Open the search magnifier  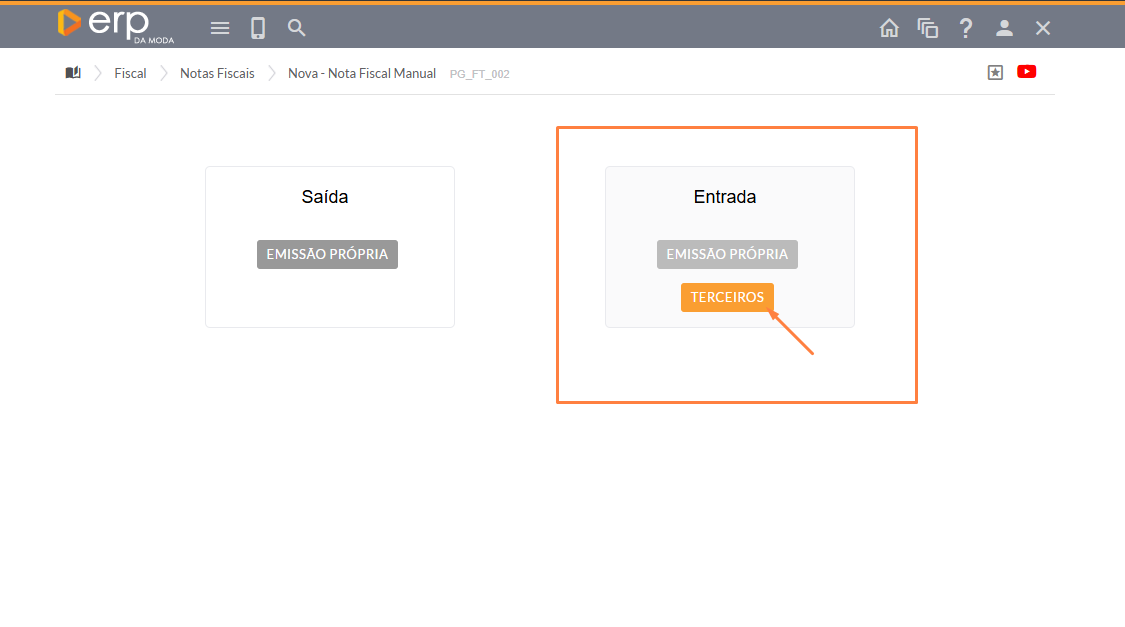pos(297,28)
